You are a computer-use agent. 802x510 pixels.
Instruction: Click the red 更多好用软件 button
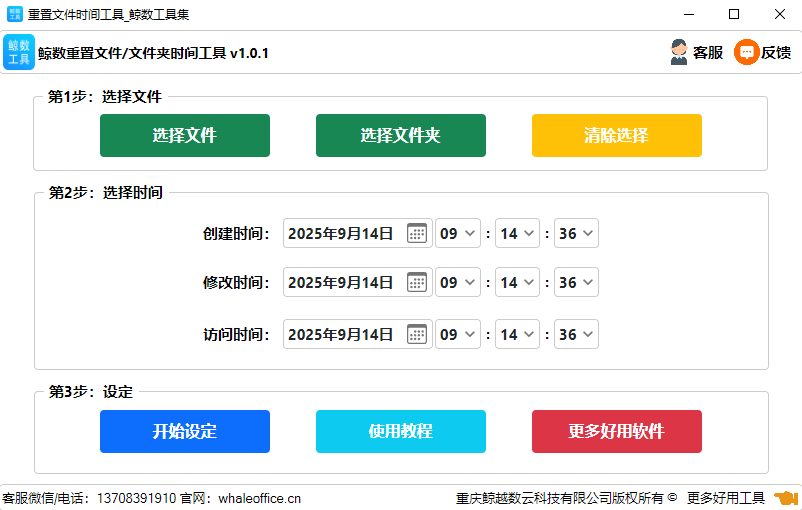coord(616,431)
